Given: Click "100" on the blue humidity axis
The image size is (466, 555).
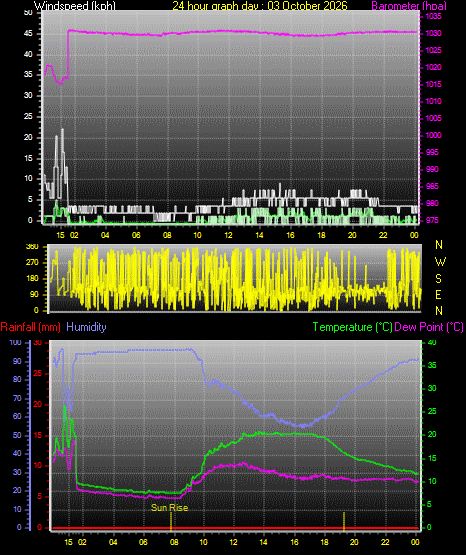Looking at the screenshot, I should [x=16, y=343].
